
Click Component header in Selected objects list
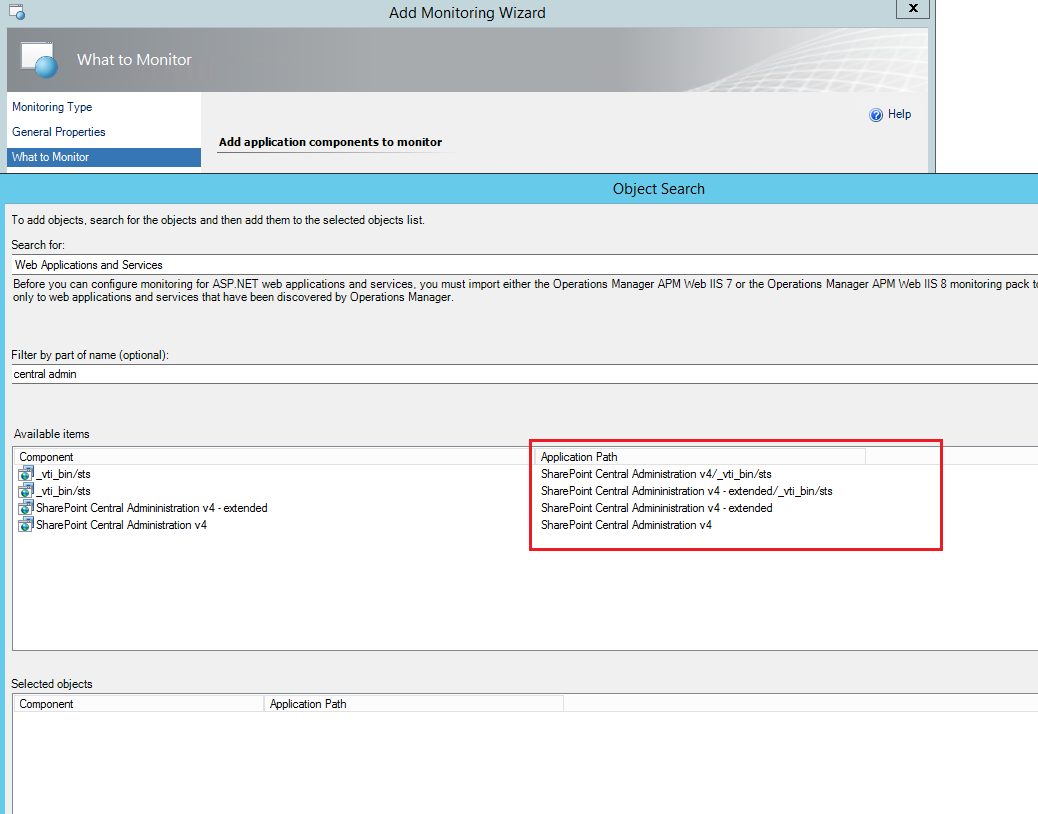[x=138, y=704]
